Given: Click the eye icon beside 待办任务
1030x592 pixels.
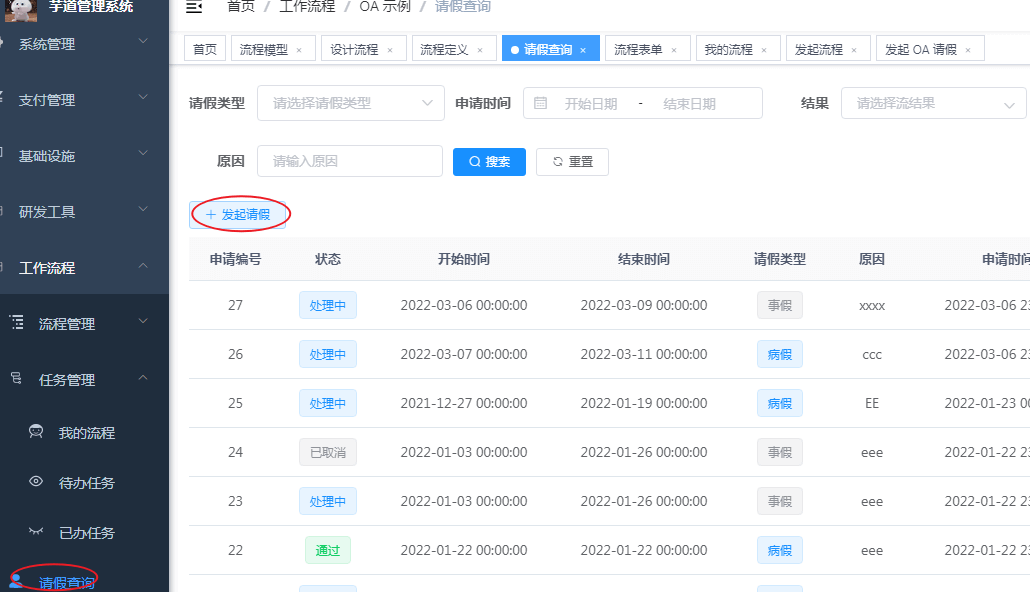Looking at the screenshot, I should 37,480.
